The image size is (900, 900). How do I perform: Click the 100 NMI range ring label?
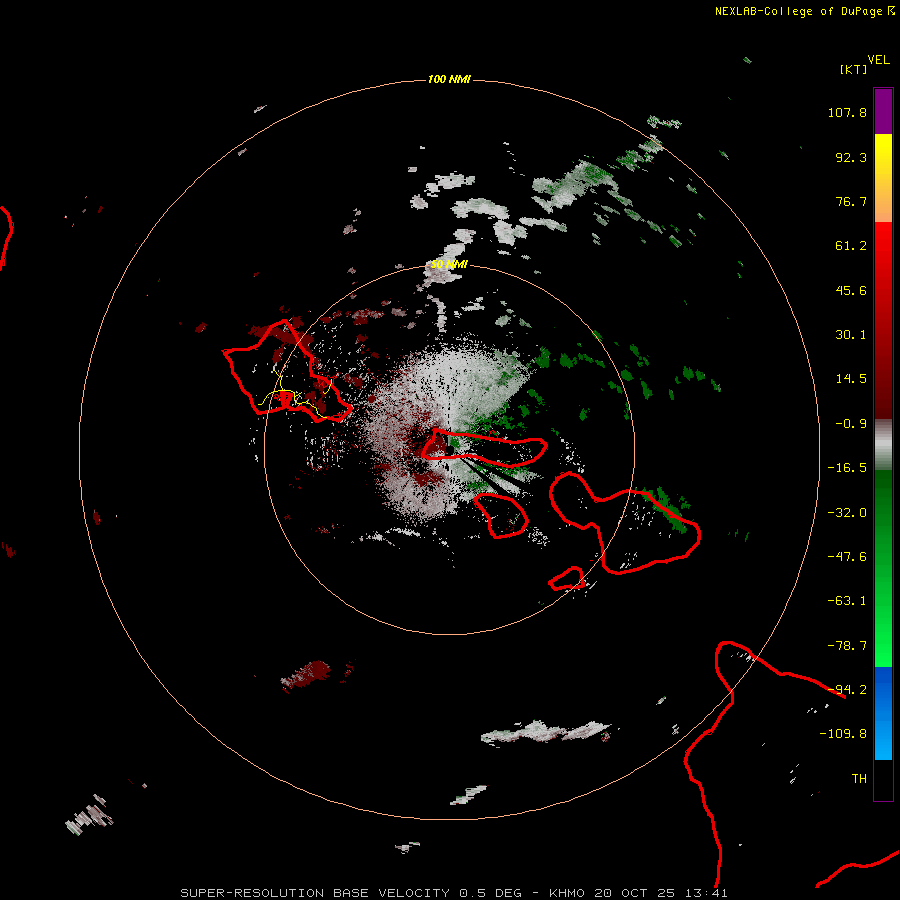pyautogui.click(x=449, y=79)
